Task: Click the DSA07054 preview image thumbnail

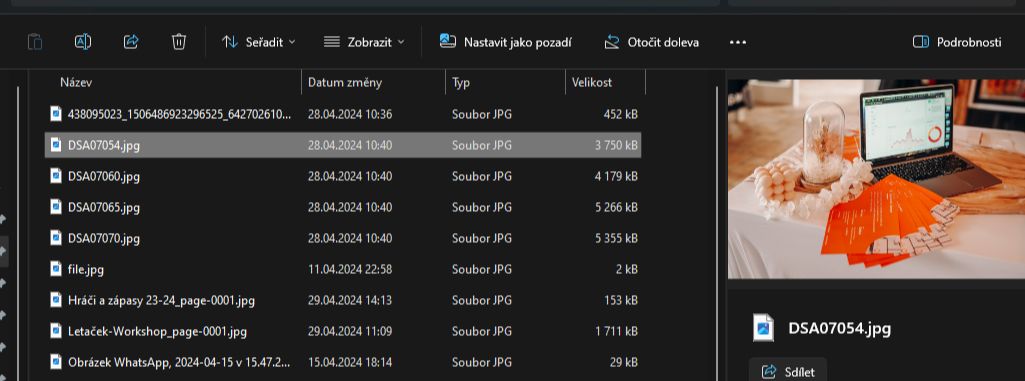Action: click(x=876, y=178)
